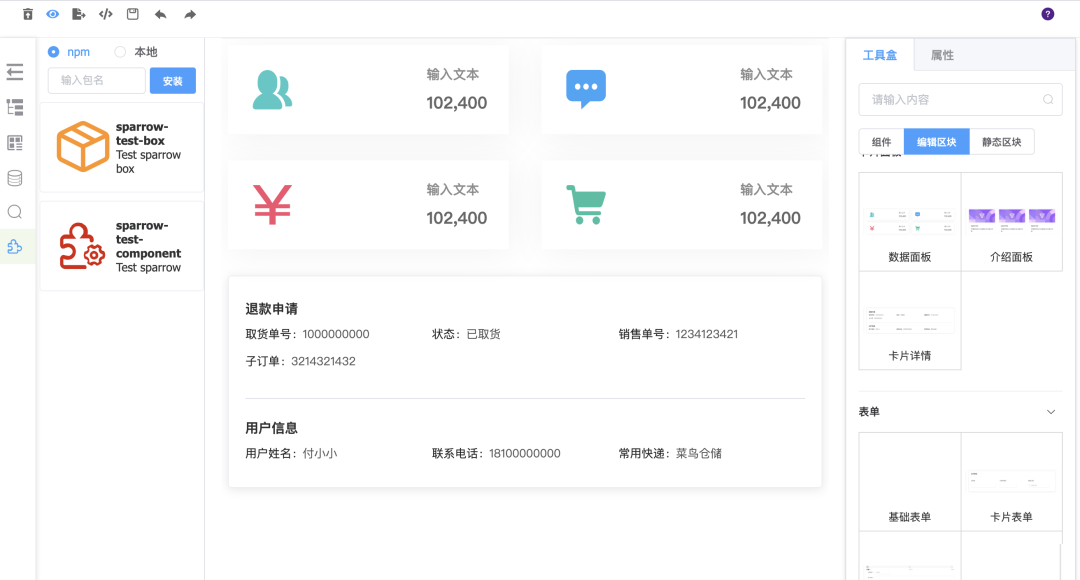This screenshot has height=580, width=1080.
Task: Toggle the eye preview icon
Action: (x=53, y=14)
